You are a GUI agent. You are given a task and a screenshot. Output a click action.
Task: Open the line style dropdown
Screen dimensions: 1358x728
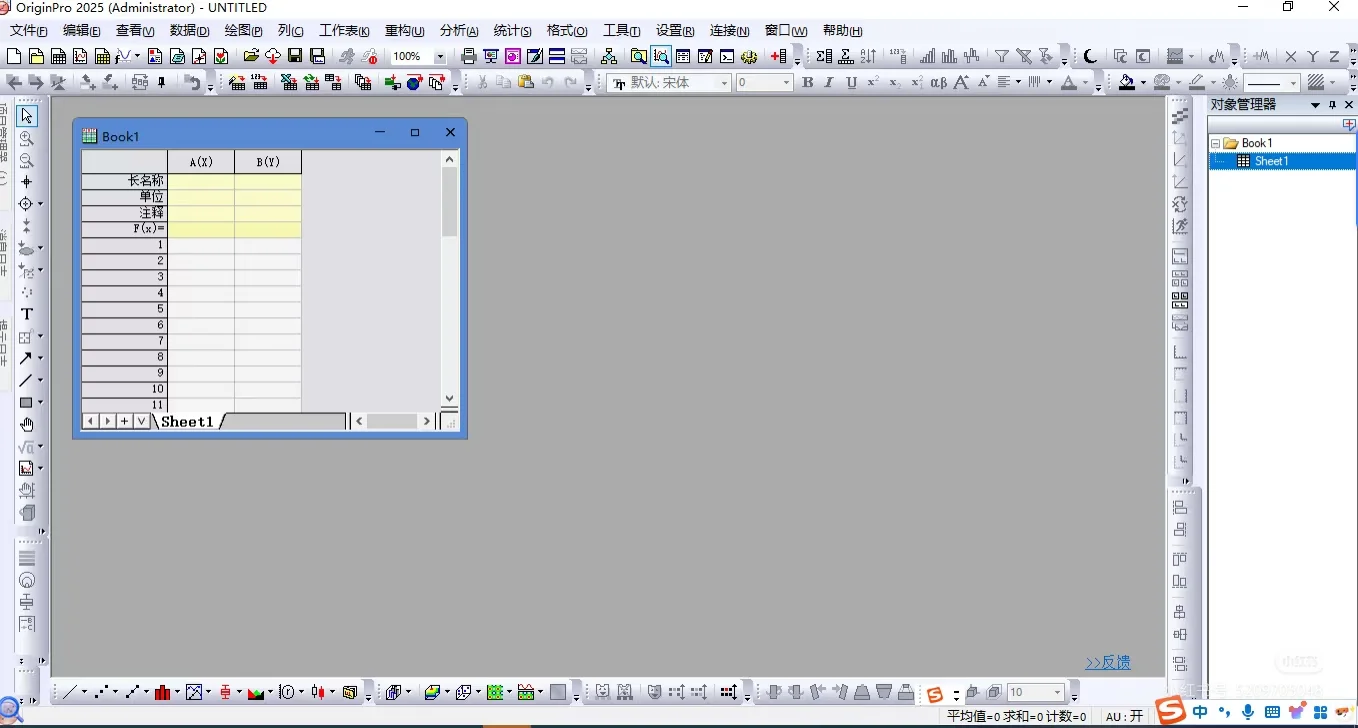pos(1293,83)
